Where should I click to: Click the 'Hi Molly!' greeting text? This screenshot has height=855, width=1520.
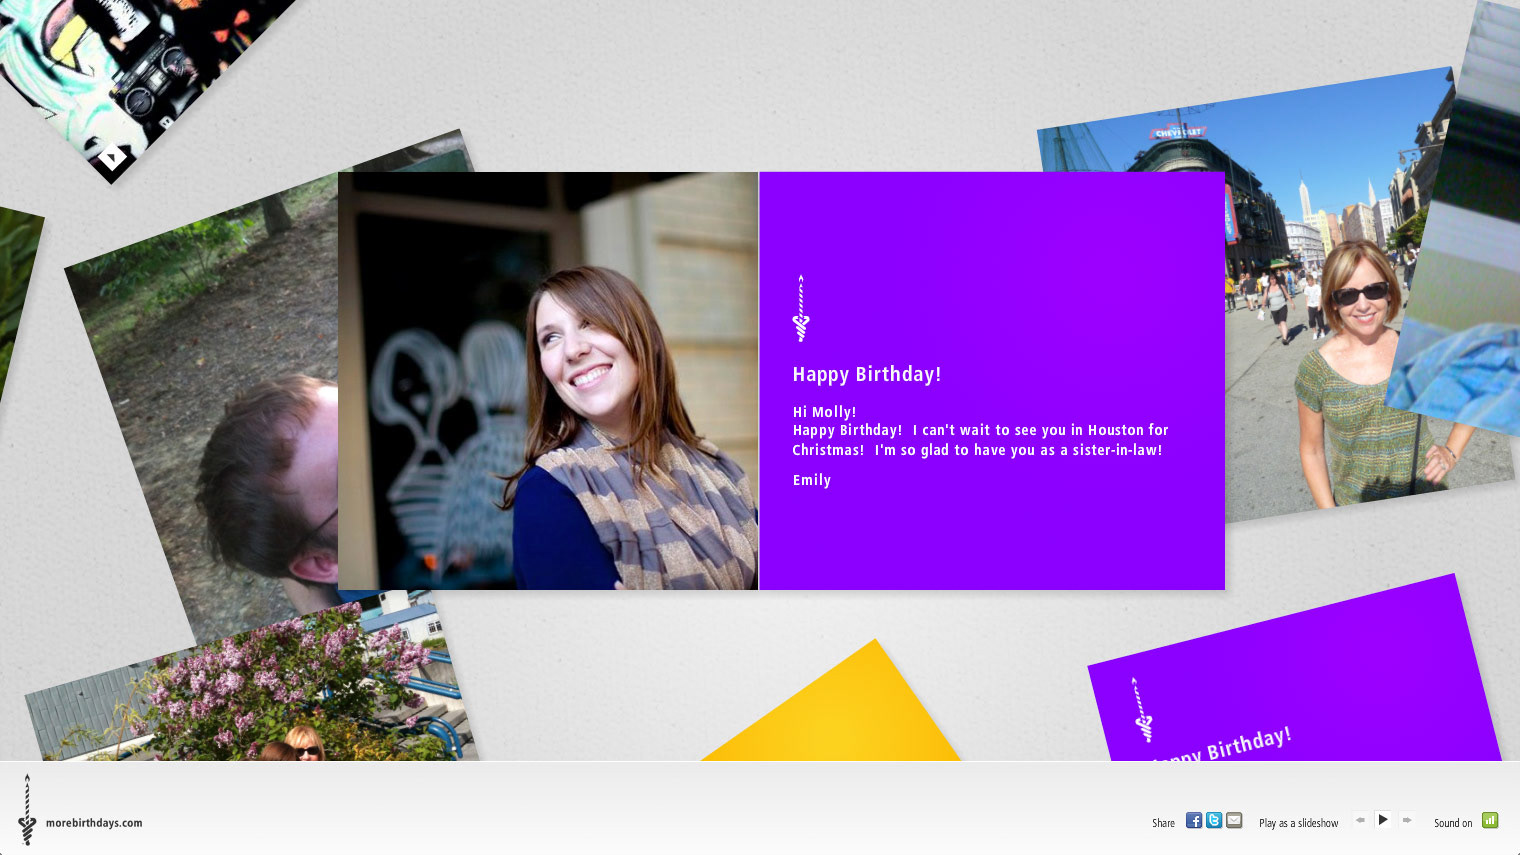click(x=824, y=412)
